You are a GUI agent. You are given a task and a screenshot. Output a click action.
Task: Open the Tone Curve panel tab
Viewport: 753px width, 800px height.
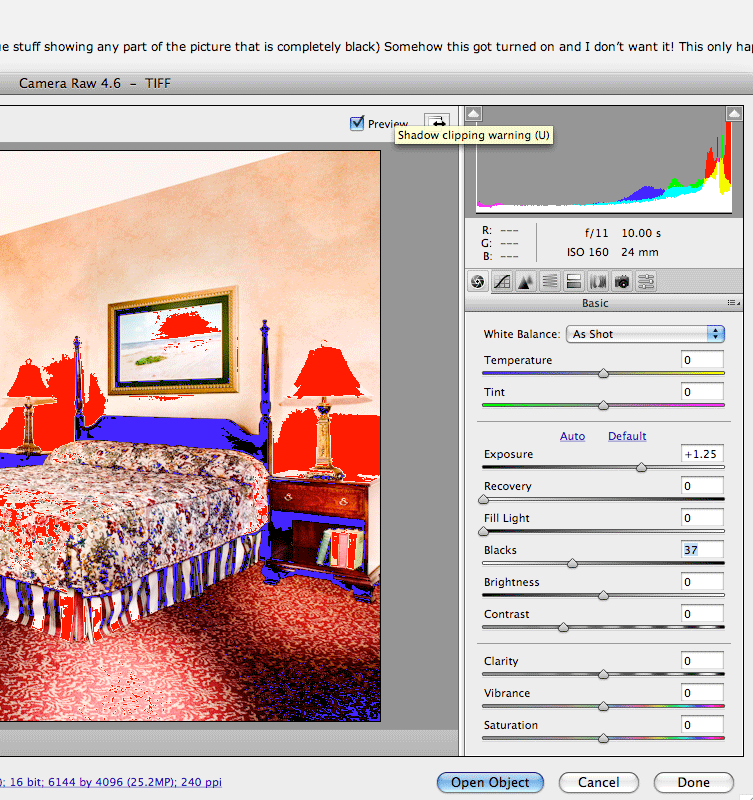tap(502, 282)
